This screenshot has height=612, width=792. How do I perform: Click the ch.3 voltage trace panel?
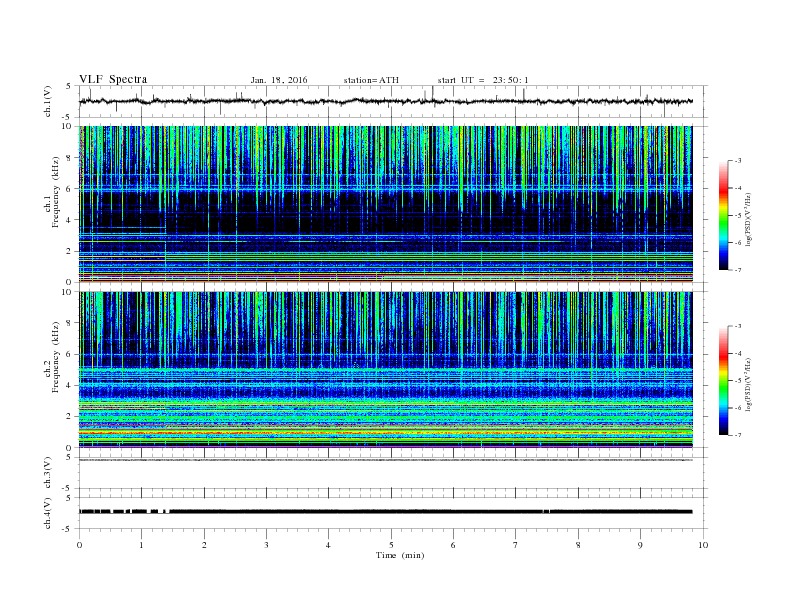click(393, 473)
